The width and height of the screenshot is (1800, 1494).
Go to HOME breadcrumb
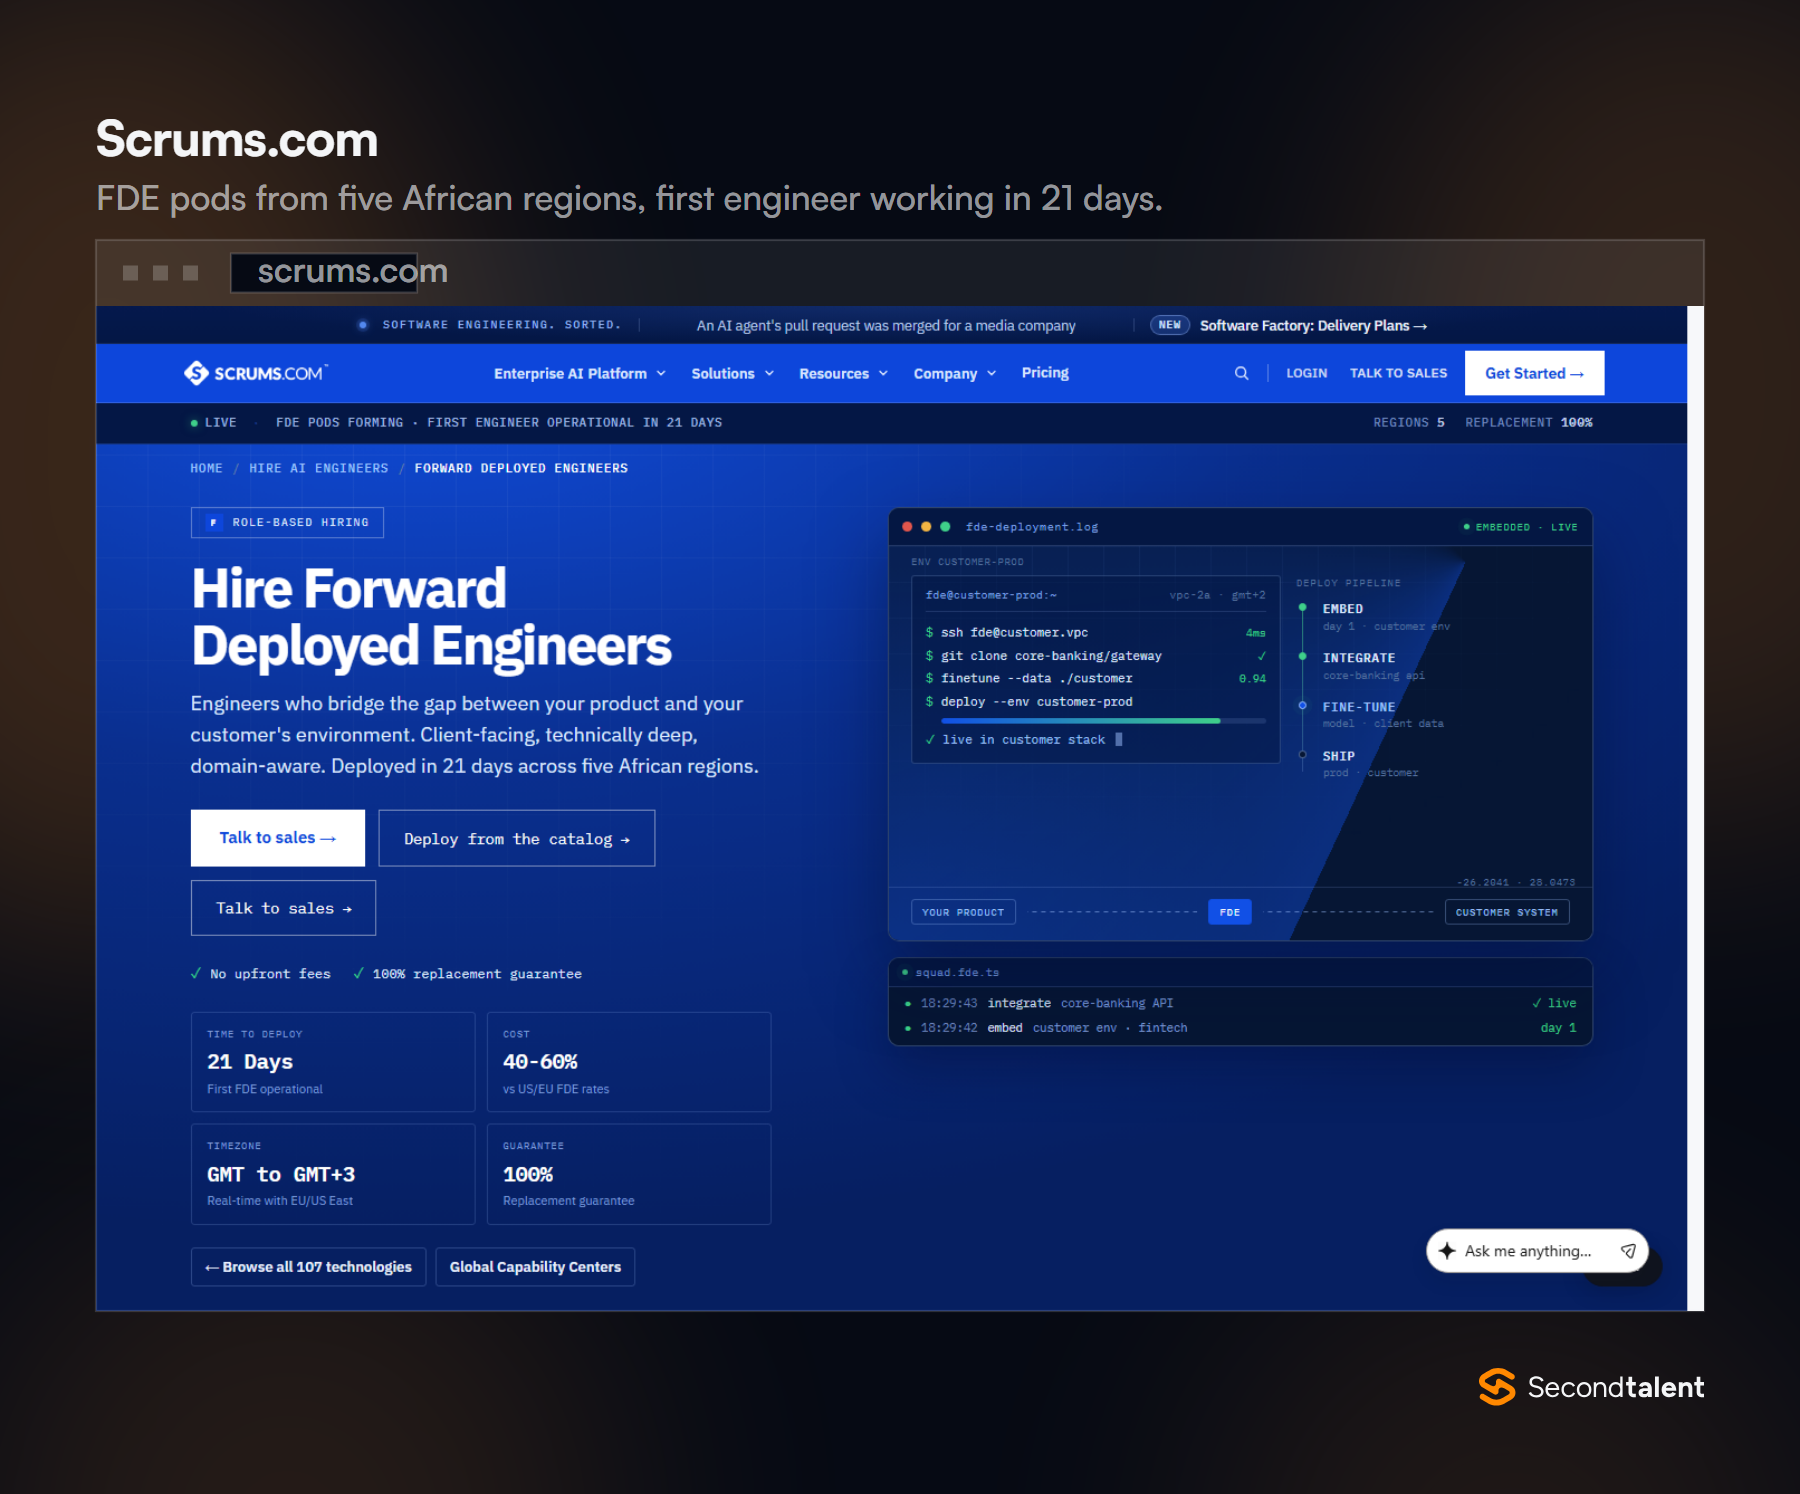[206, 468]
